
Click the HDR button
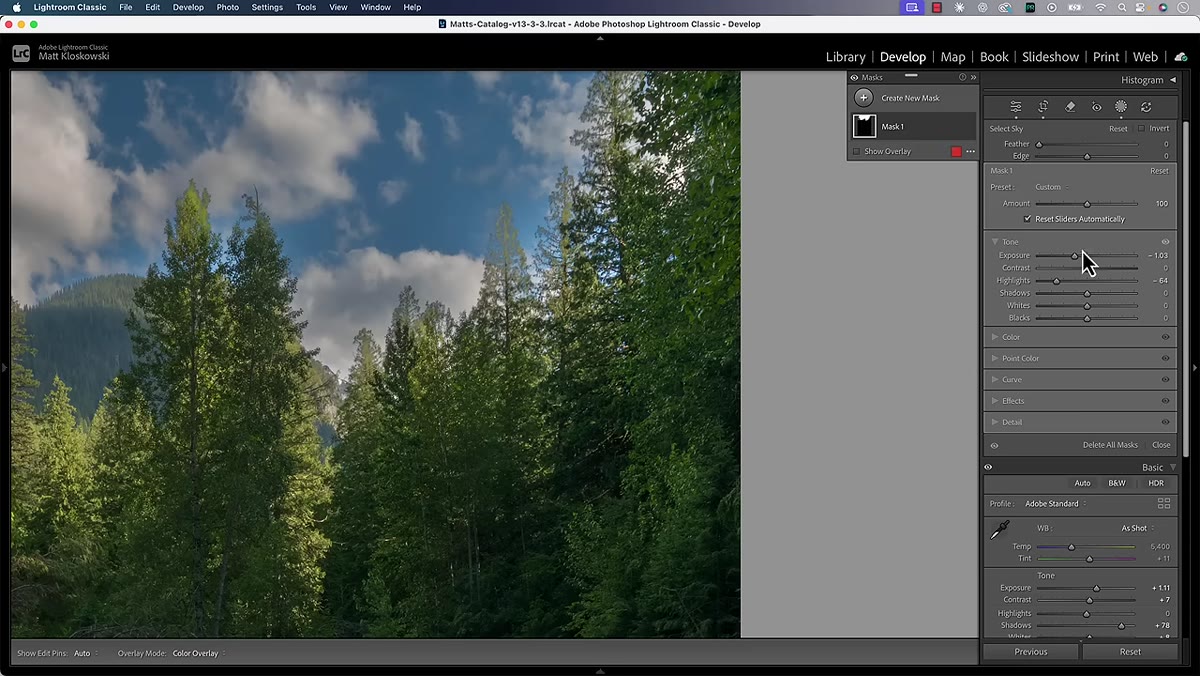[x=1156, y=483]
